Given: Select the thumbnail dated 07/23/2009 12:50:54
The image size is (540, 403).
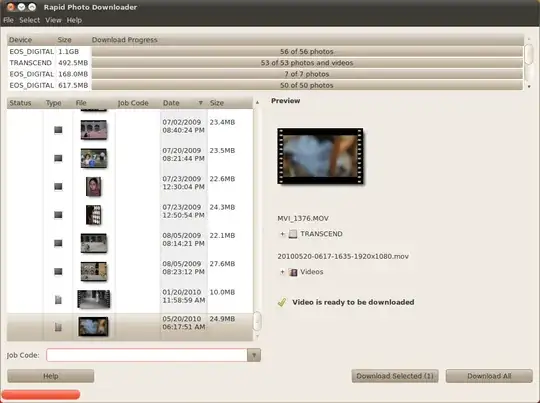Looking at the screenshot, I should tap(94, 215).
